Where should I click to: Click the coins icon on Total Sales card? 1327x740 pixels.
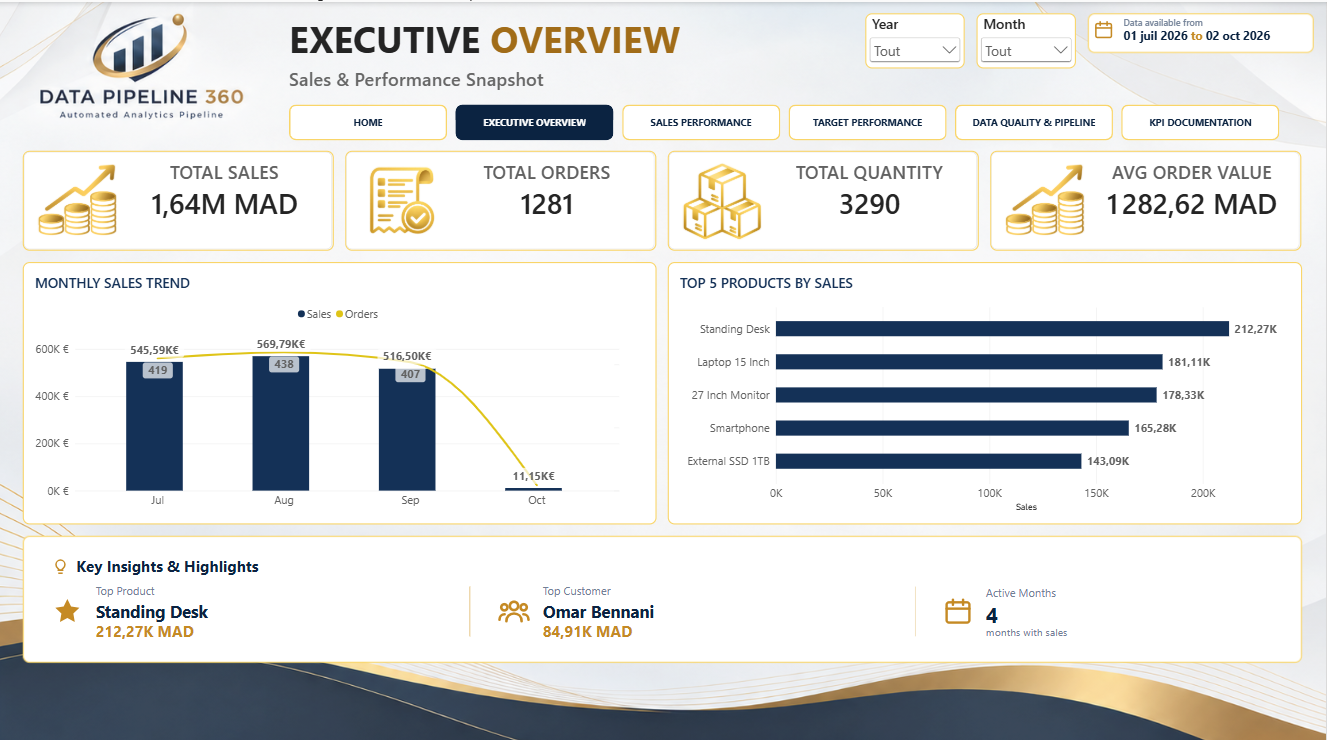pyautogui.click(x=78, y=201)
